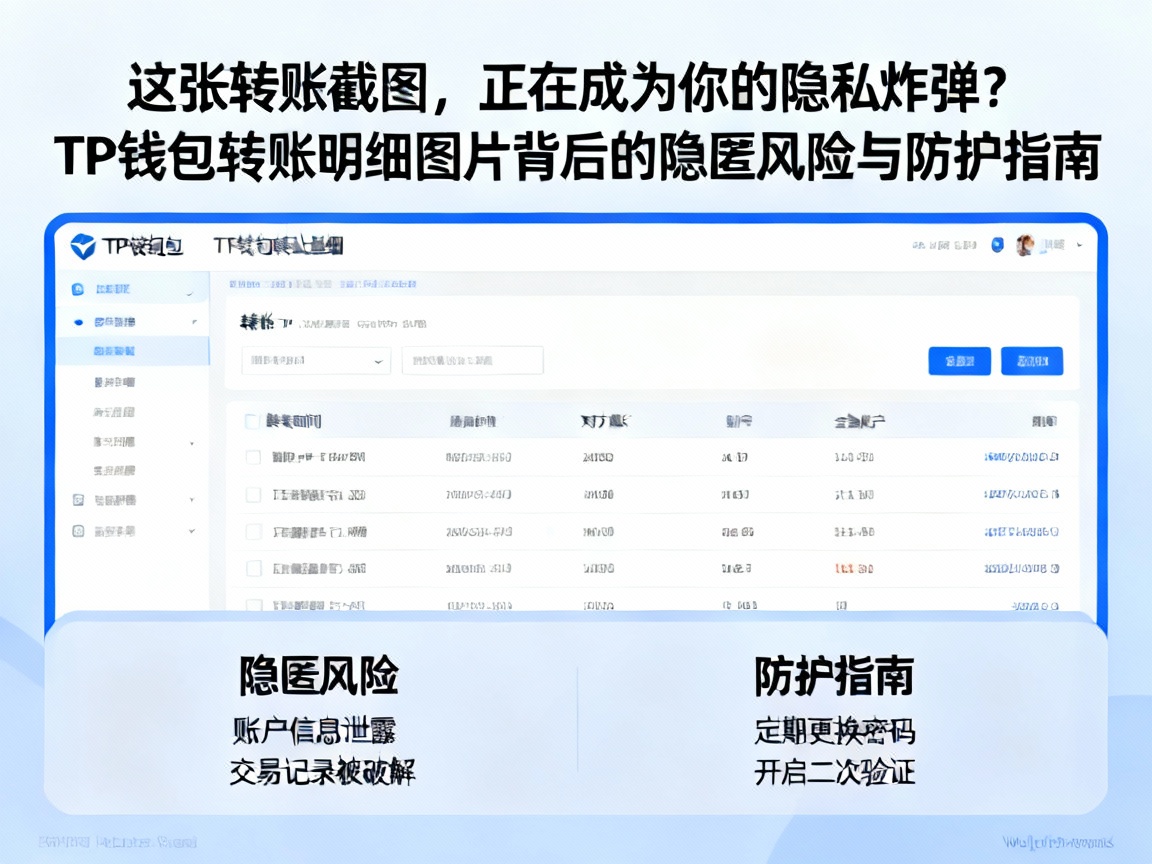This screenshot has width=1152, height=864.
Task: Expand the chevron next to the user avatar
Action: click(1078, 246)
